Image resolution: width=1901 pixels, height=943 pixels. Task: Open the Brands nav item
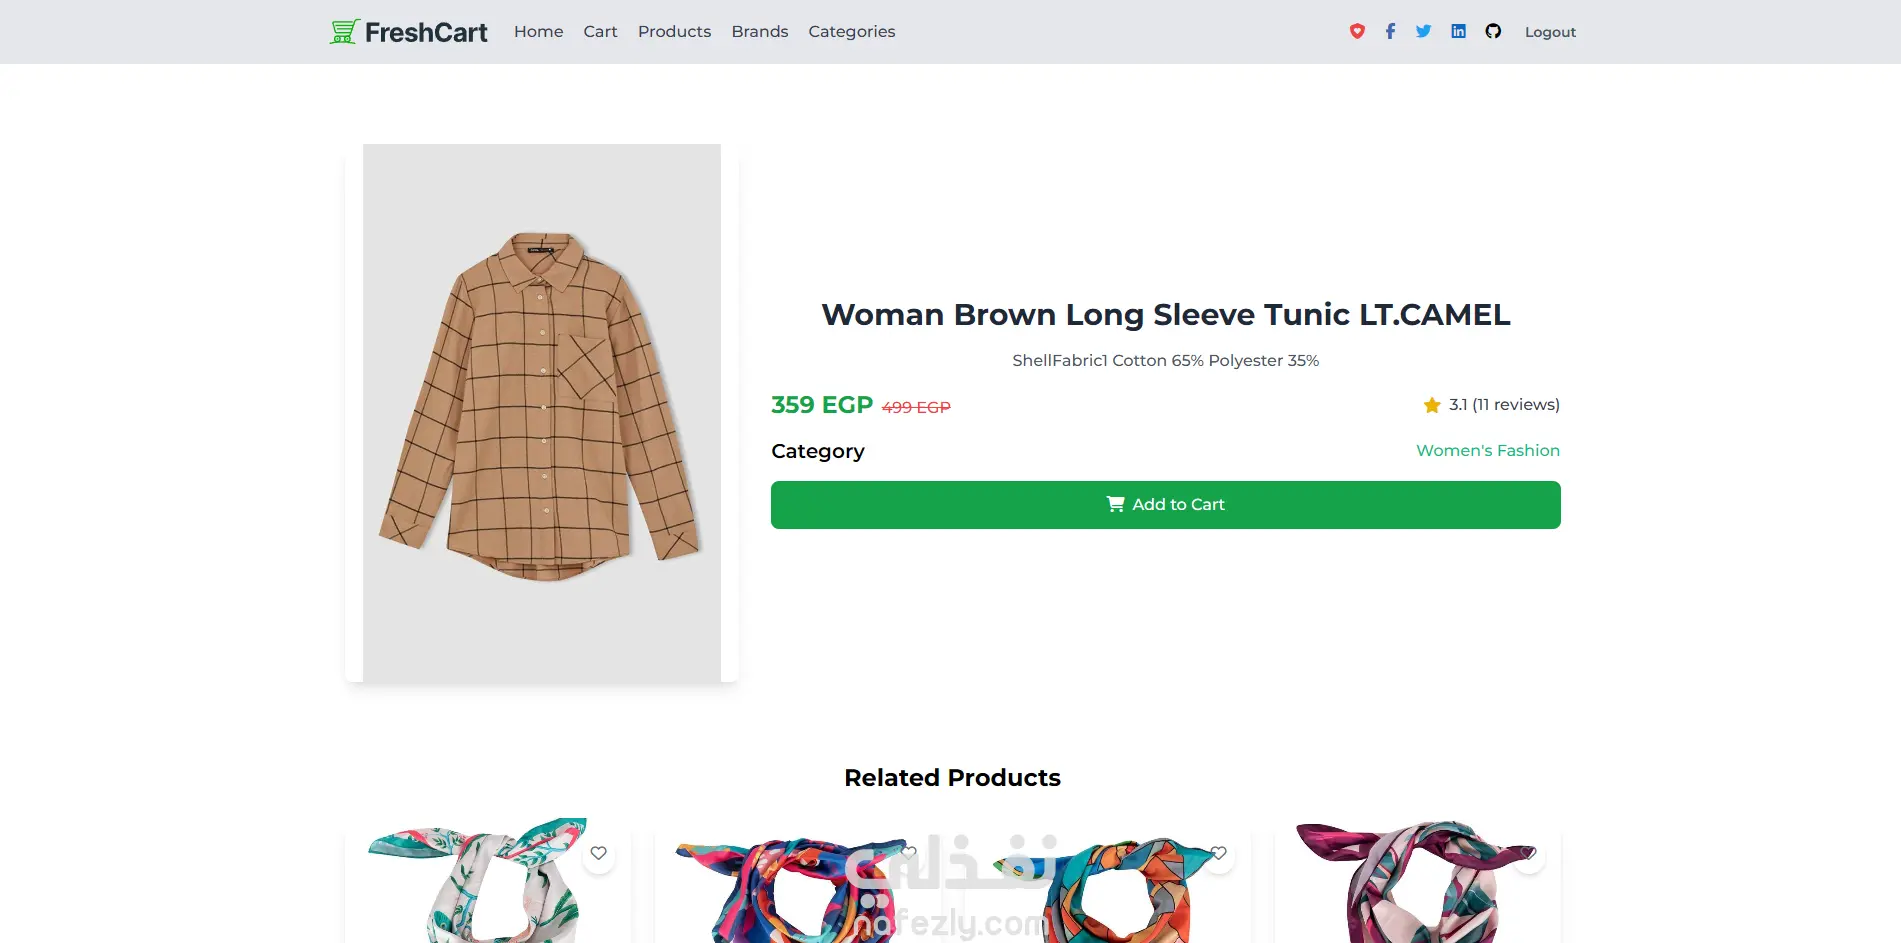[x=759, y=32]
